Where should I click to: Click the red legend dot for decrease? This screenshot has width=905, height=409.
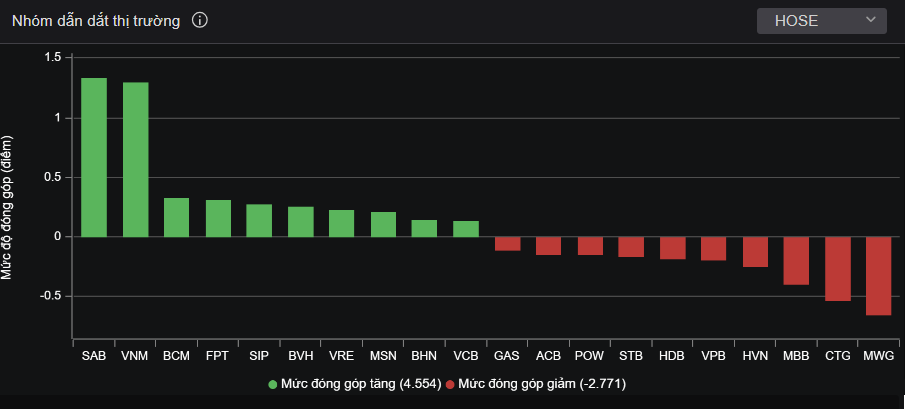(x=450, y=384)
